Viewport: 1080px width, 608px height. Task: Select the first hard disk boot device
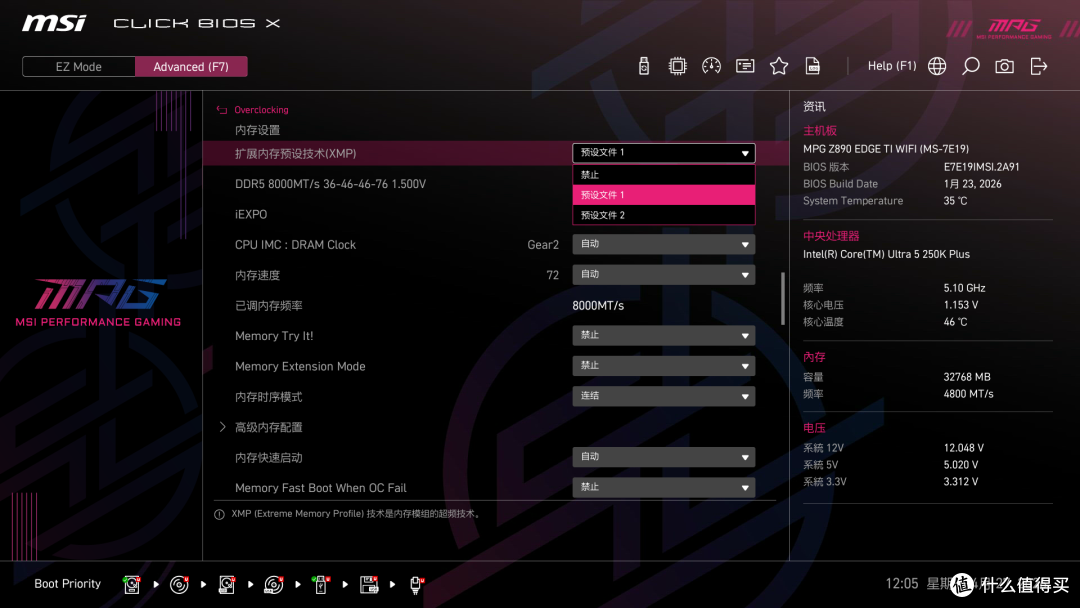tap(132, 585)
